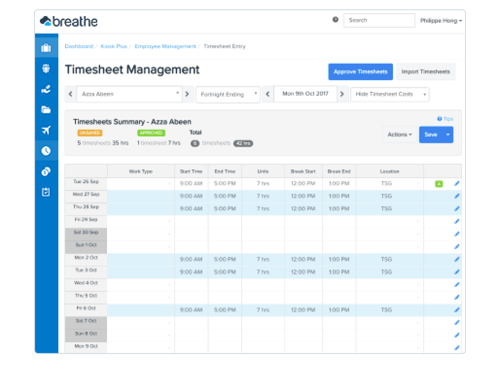500x372 pixels.
Task: Open Work Type dropdown for Tue 26 Sep
Action: [x=141, y=184]
